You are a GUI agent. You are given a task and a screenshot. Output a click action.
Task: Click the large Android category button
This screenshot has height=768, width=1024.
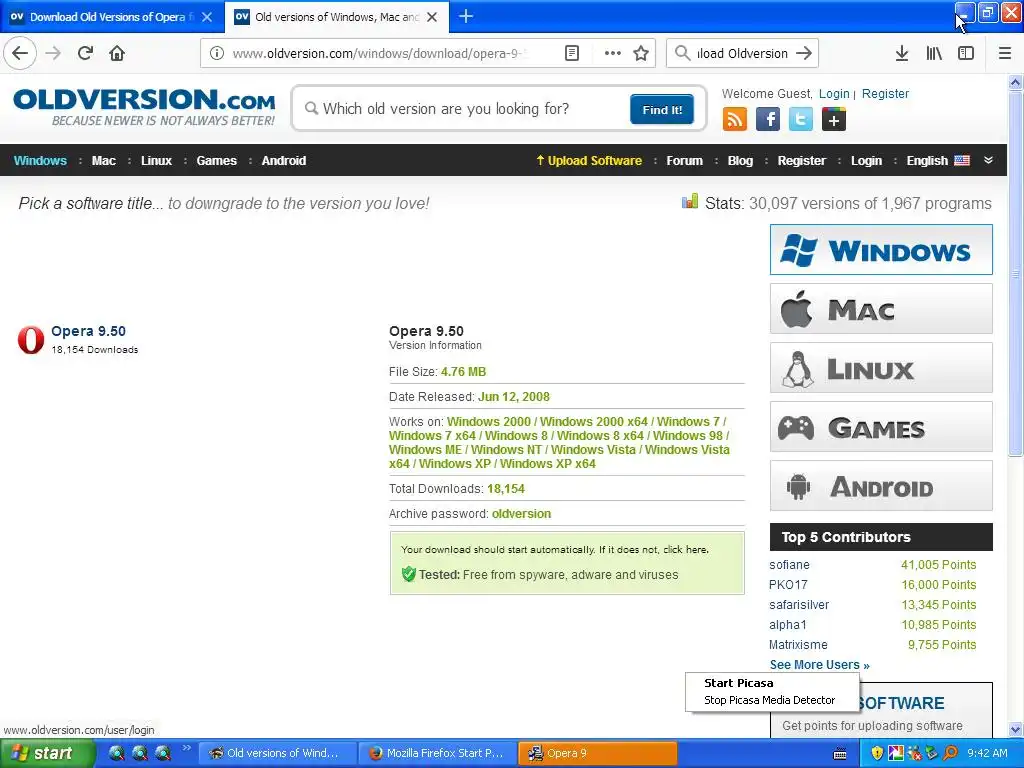coord(881,486)
